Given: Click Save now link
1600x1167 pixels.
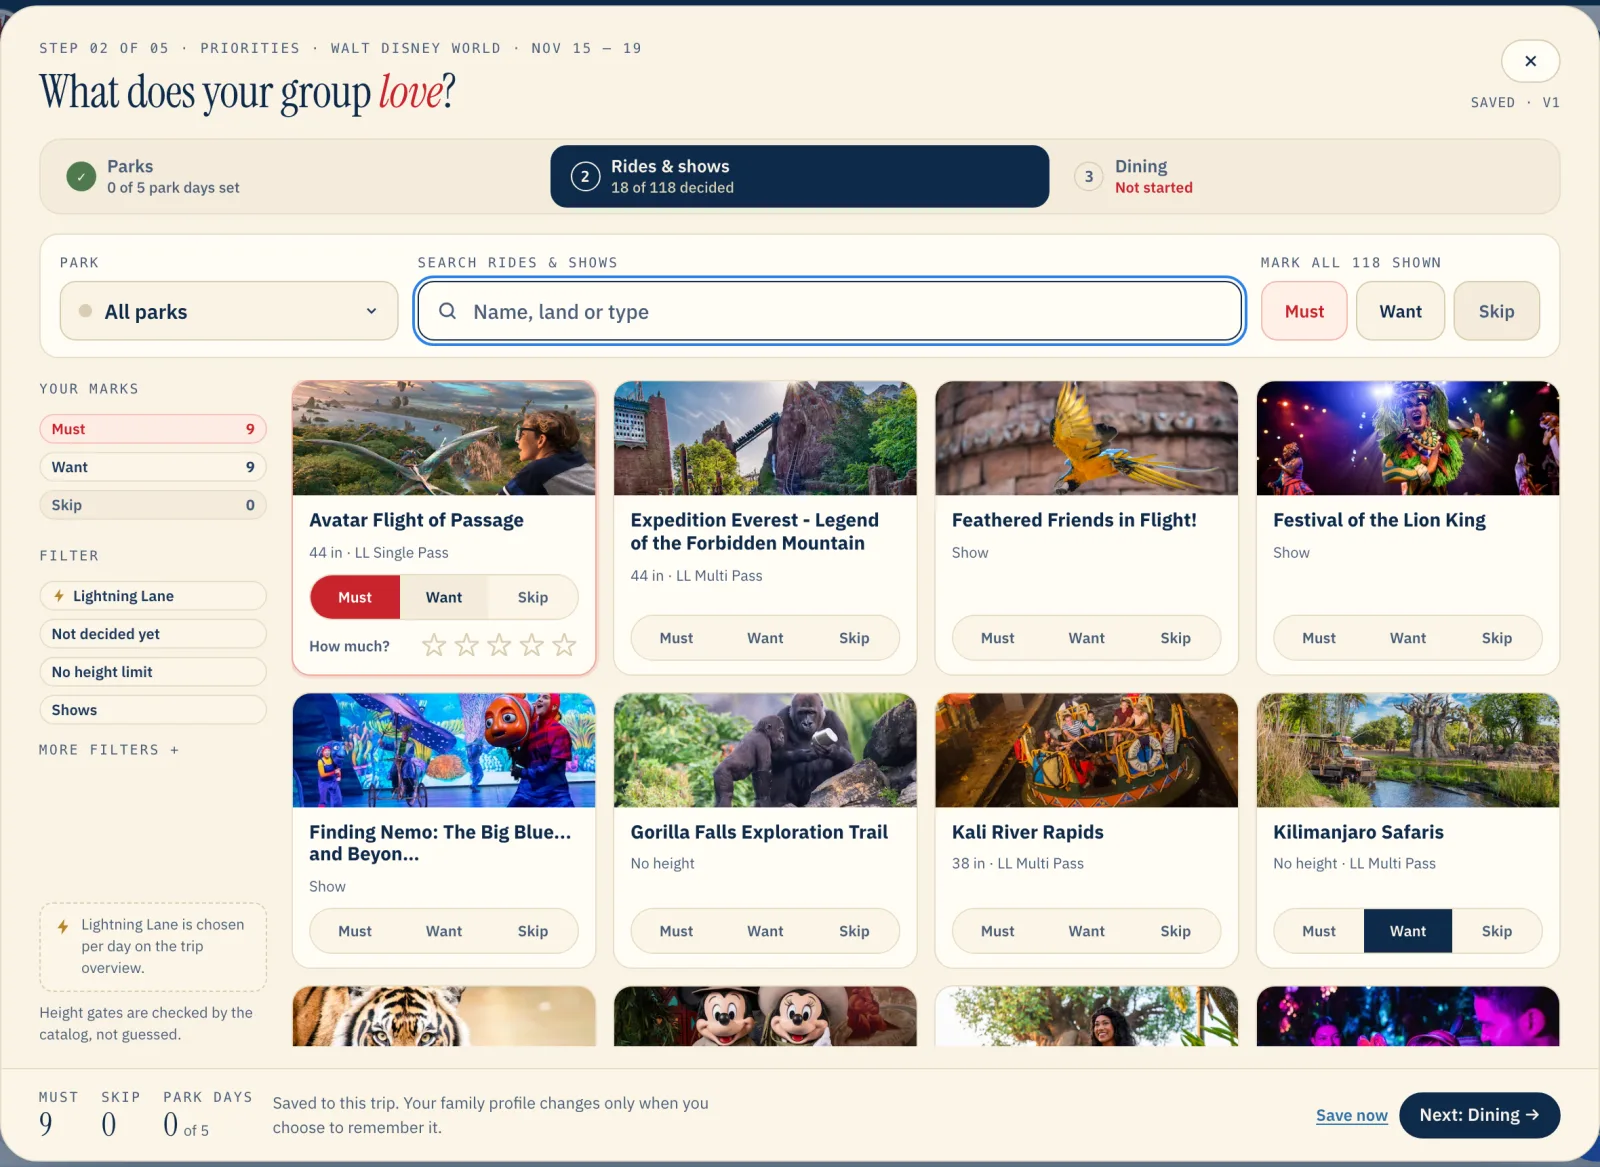Looking at the screenshot, I should [x=1351, y=1115].
